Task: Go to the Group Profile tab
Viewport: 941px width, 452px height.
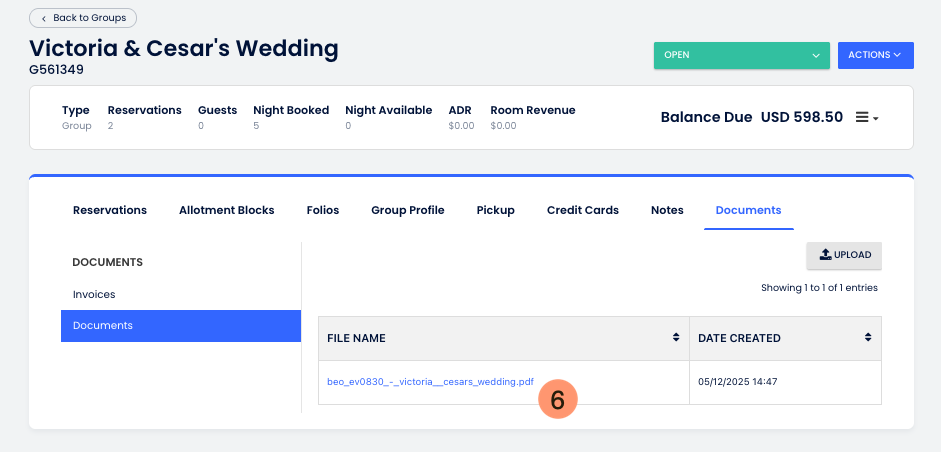Action: coord(407,210)
